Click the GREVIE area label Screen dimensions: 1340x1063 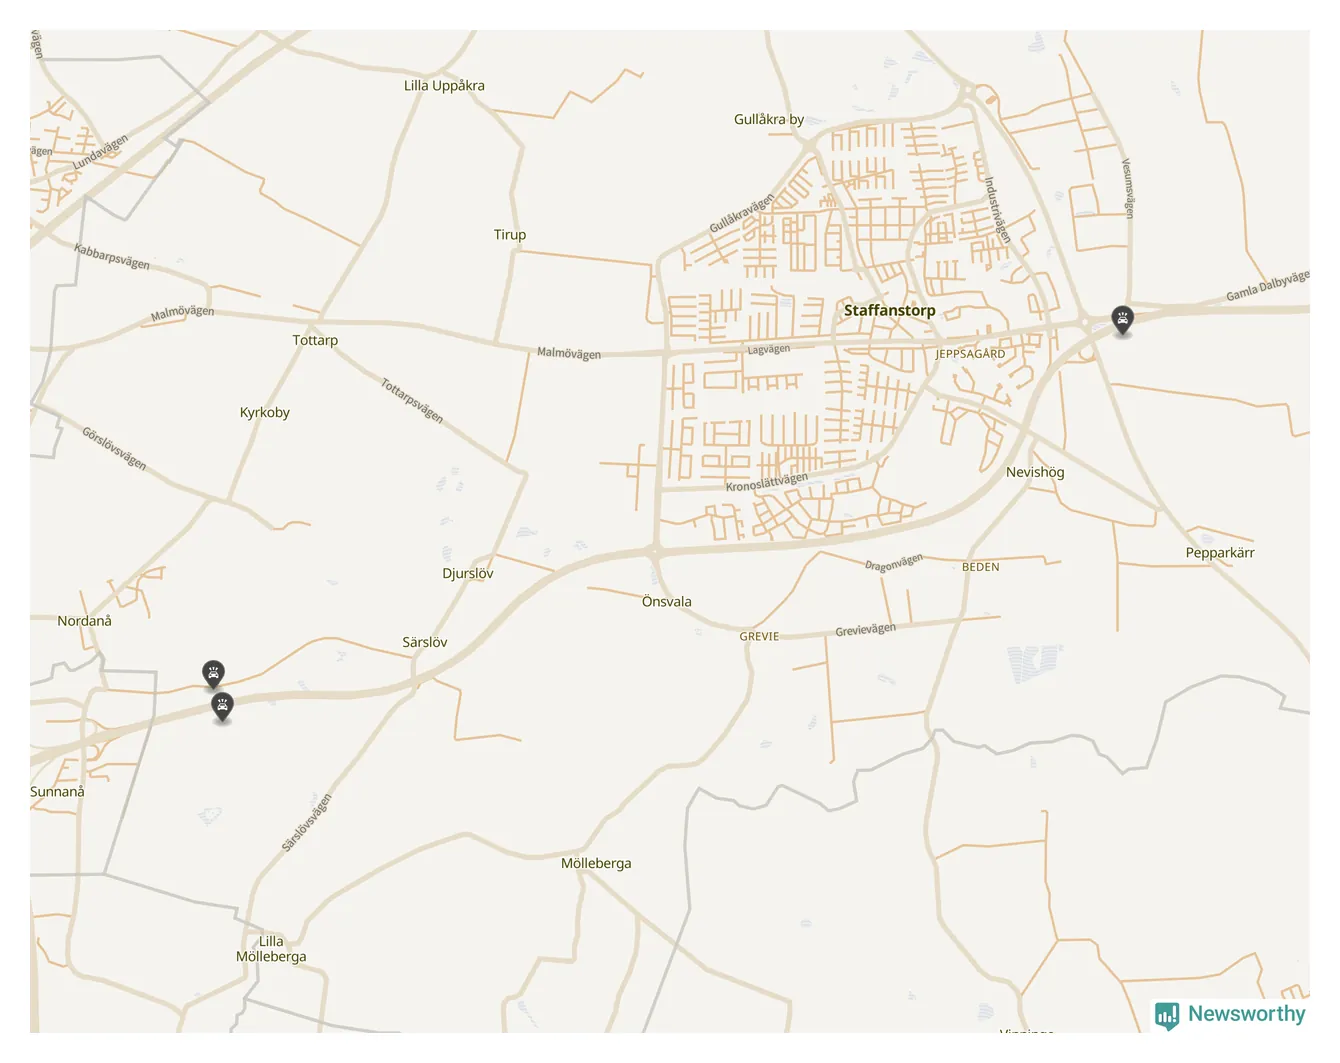759,636
